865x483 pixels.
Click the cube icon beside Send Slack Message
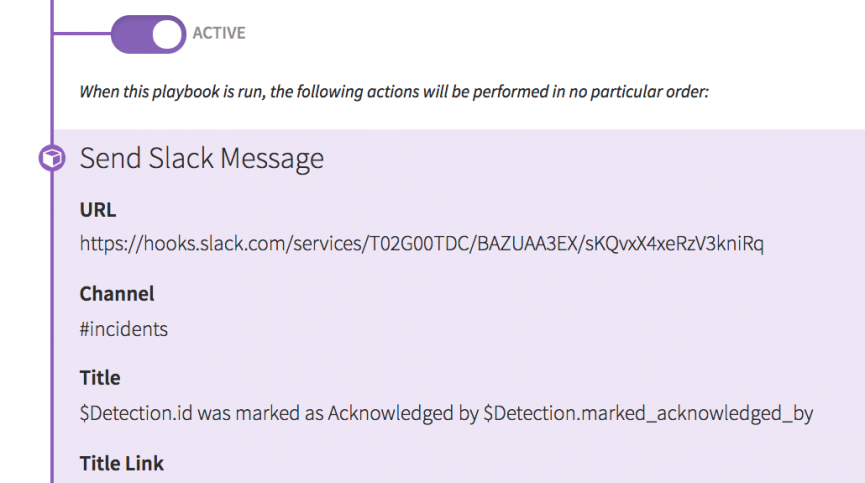click(x=51, y=158)
